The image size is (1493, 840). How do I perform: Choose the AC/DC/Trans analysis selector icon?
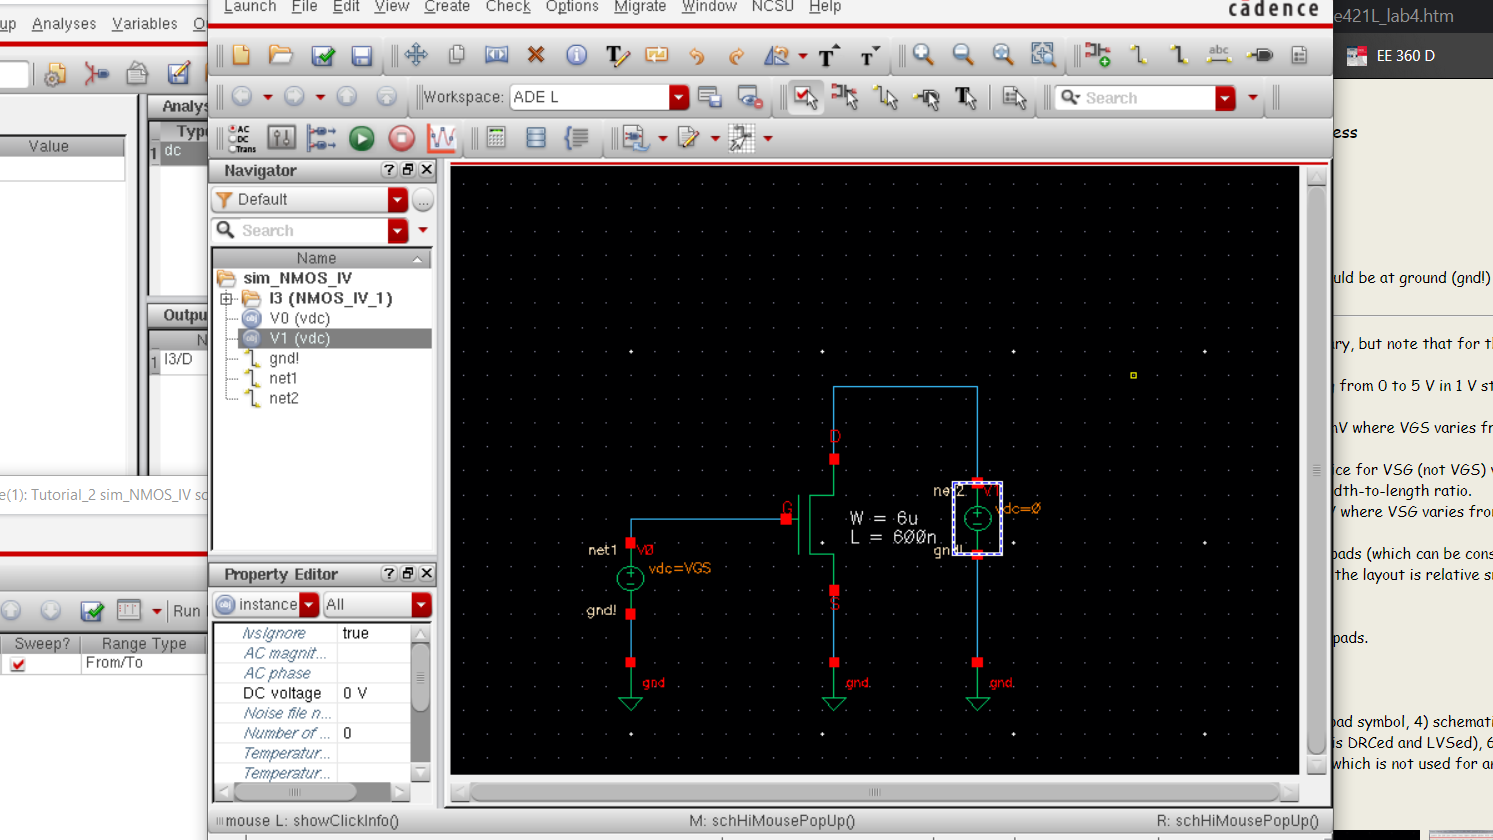pos(241,138)
